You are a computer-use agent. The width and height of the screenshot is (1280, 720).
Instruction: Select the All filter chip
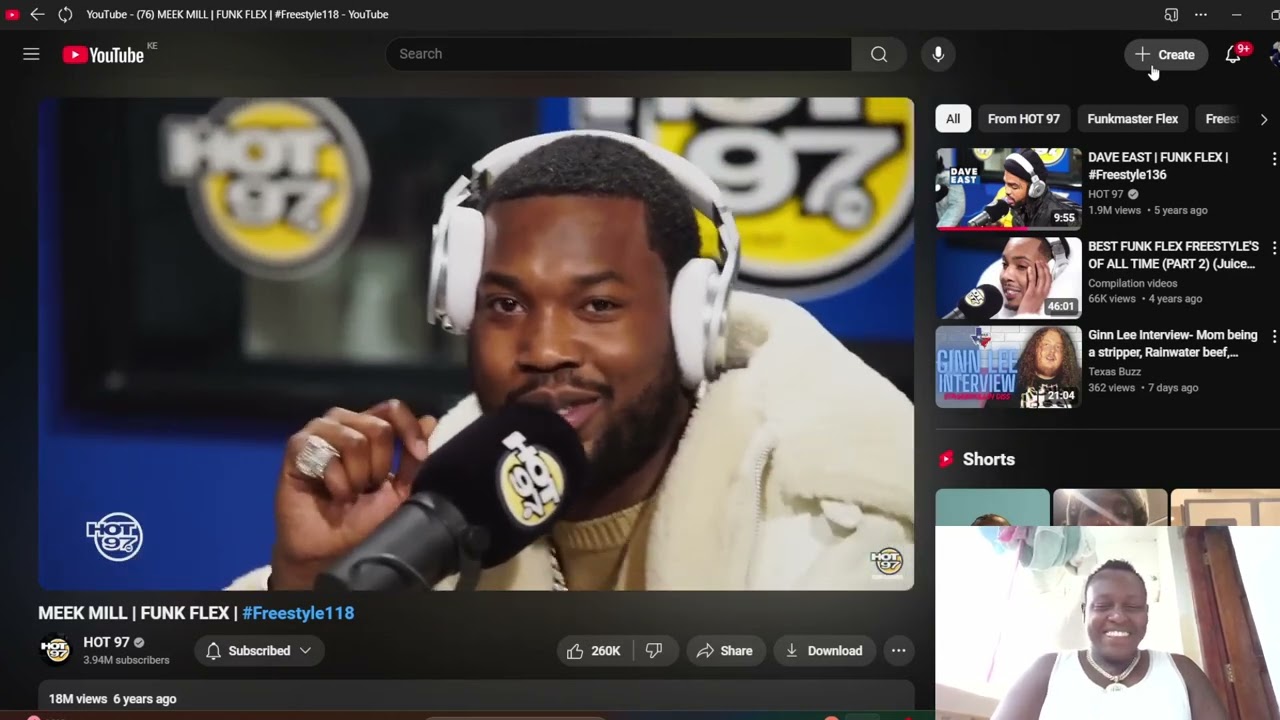953,119
